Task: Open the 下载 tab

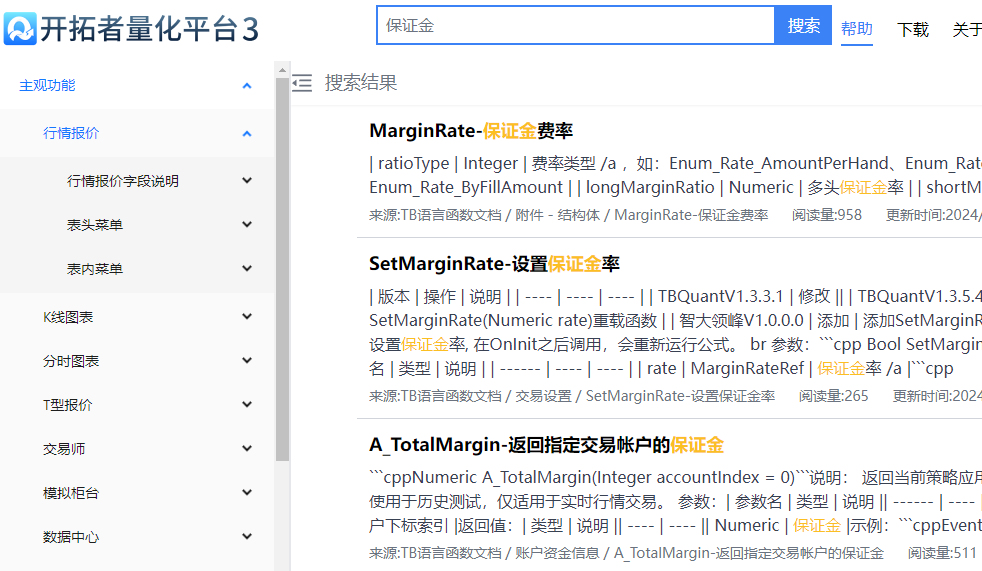Action: point(912,29)
